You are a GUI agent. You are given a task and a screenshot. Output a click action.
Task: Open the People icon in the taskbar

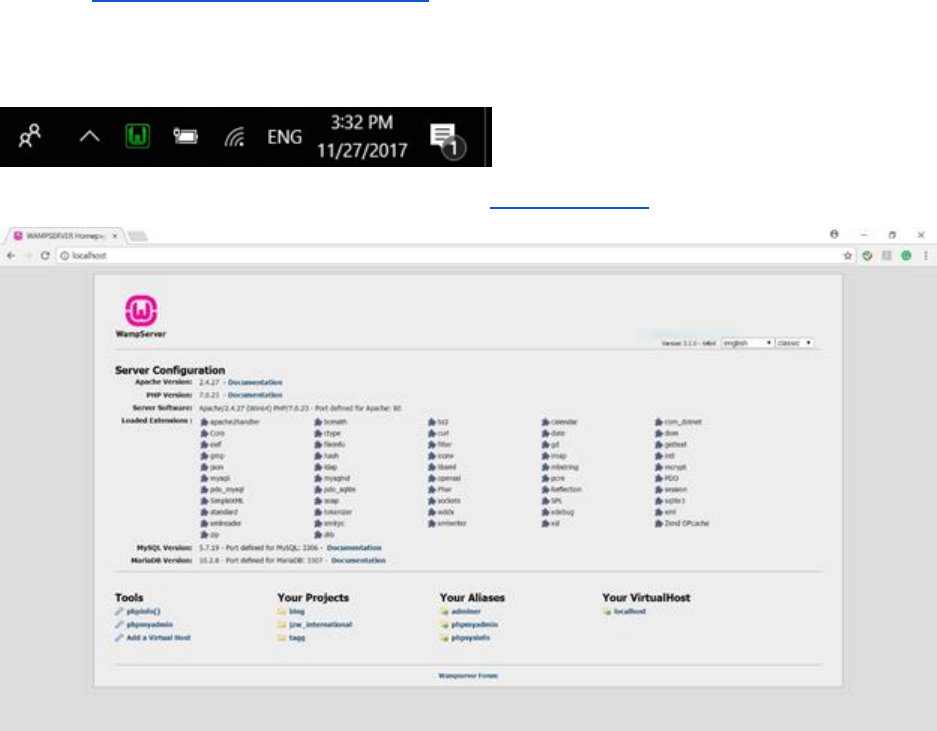click(30, 136)
